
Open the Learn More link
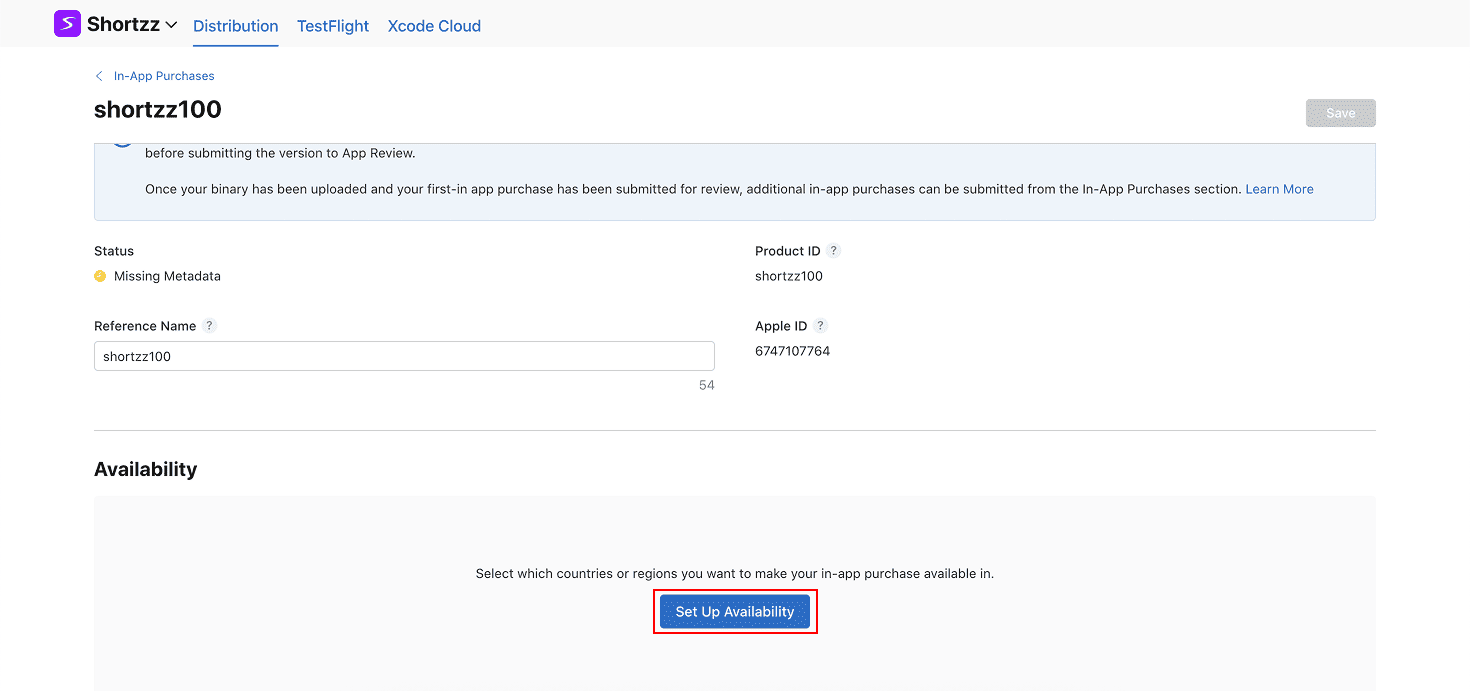(1279, 189)
